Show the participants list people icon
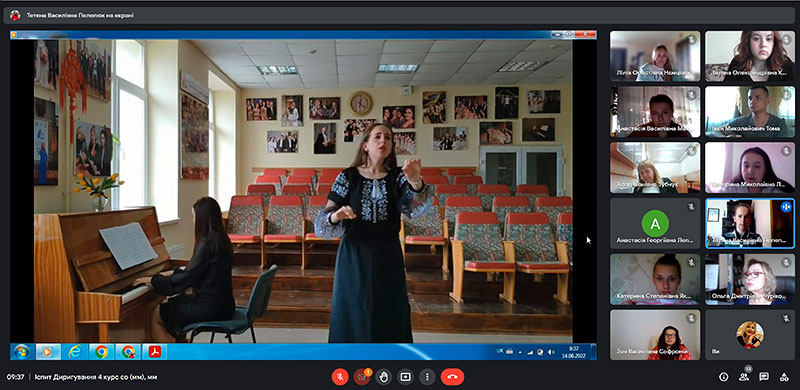Image resolution: width=800 pixels, height=390 pixels. [x=744, y=377]
